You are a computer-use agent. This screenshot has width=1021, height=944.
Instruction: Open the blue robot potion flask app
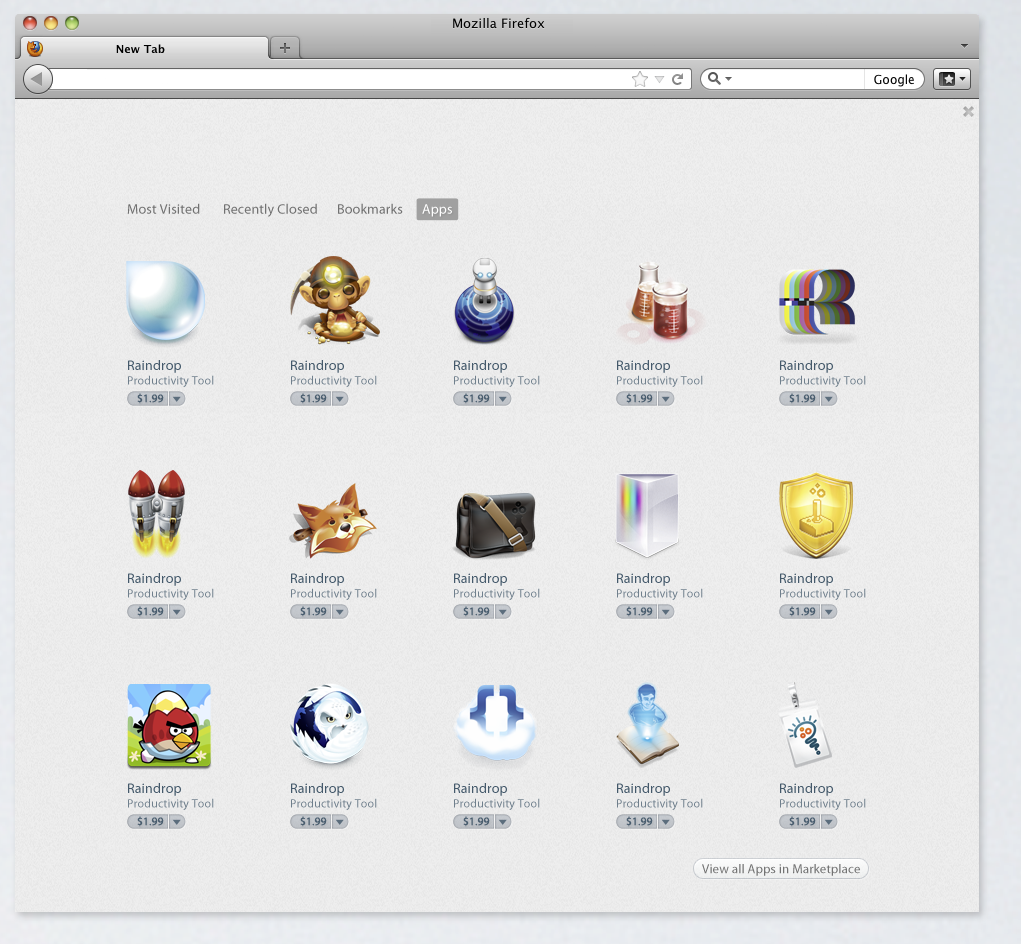pos(484,300)
